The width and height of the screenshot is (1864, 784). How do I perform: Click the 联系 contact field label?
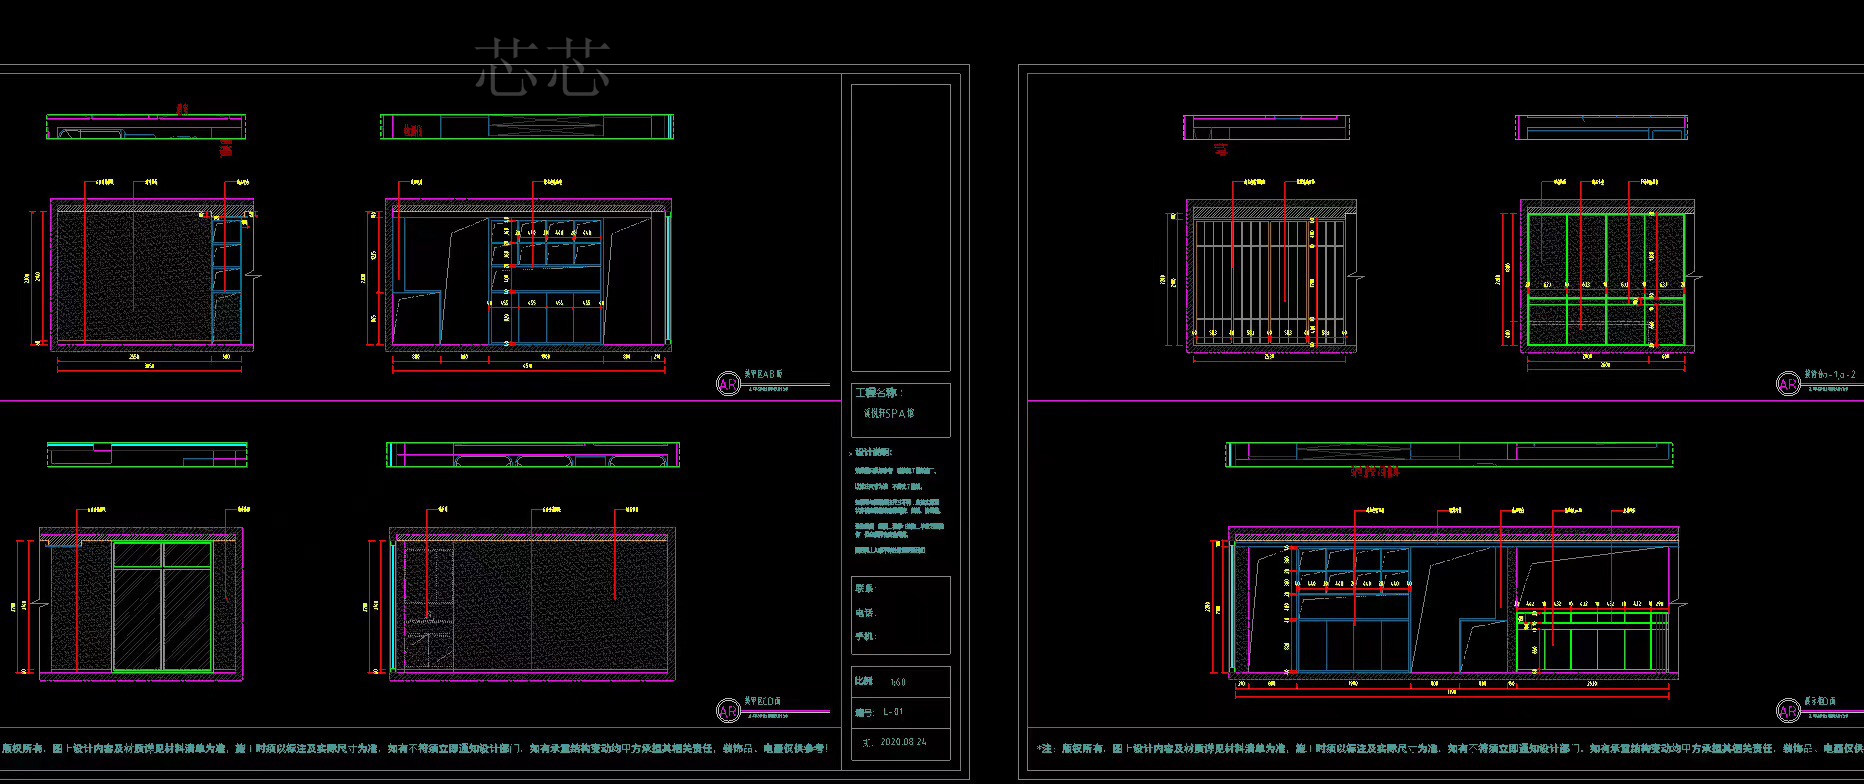click(x=864, y=588)
